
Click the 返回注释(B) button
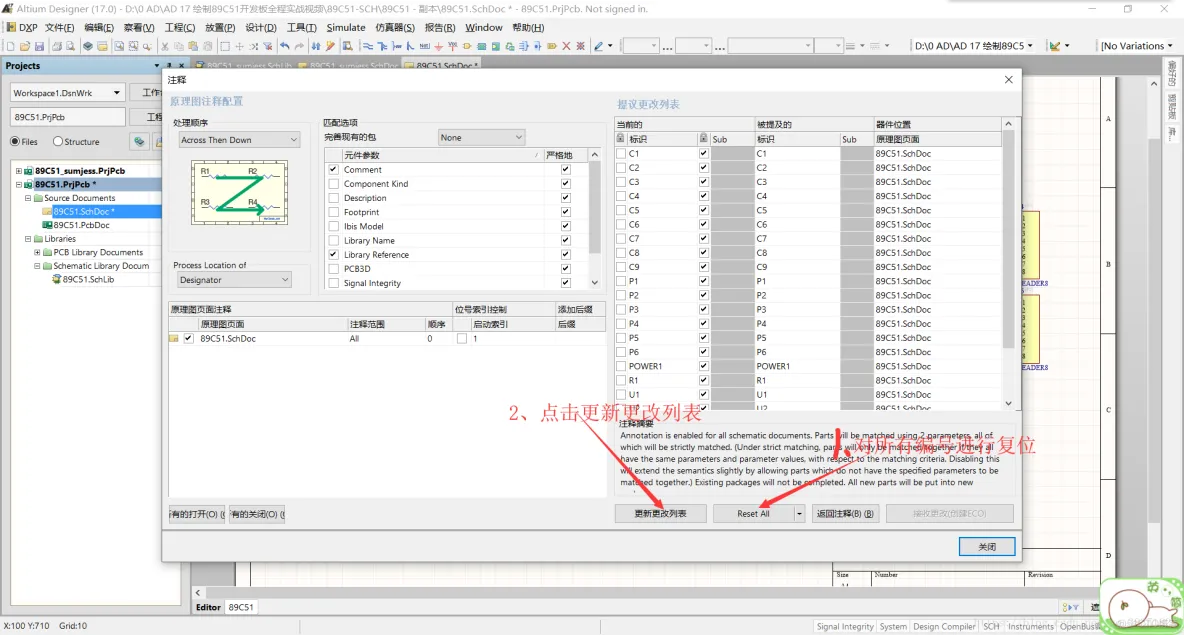click(x=845, y=513)
